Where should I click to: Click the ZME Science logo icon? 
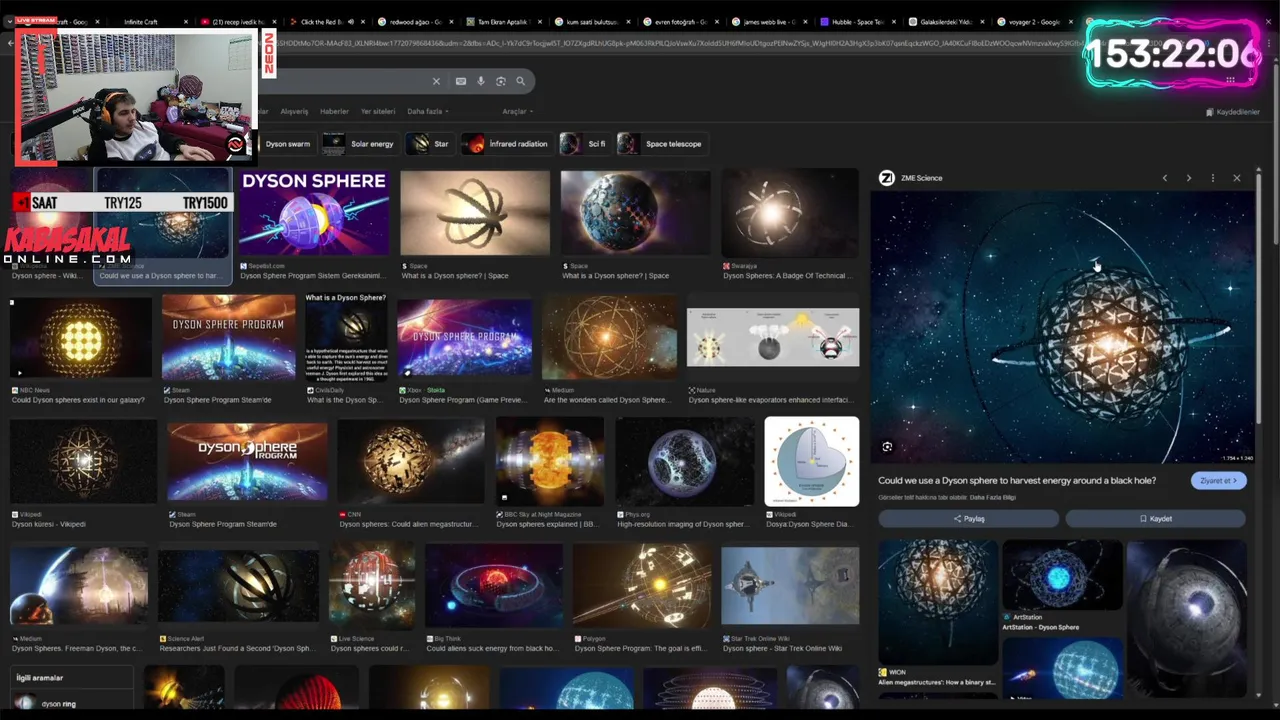coord(886,178)
